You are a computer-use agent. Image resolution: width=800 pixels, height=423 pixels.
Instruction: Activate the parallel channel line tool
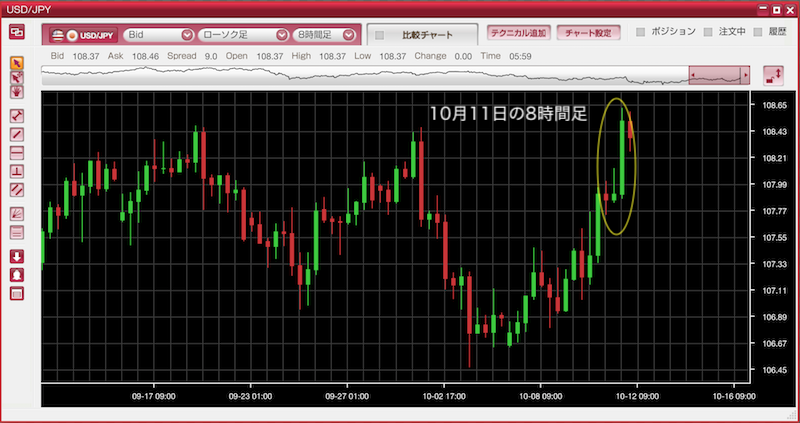click(x=16, y=189)
